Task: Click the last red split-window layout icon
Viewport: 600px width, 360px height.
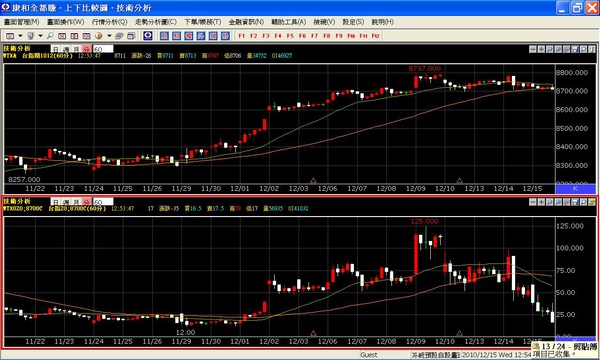Action: [x=86, y=36]
